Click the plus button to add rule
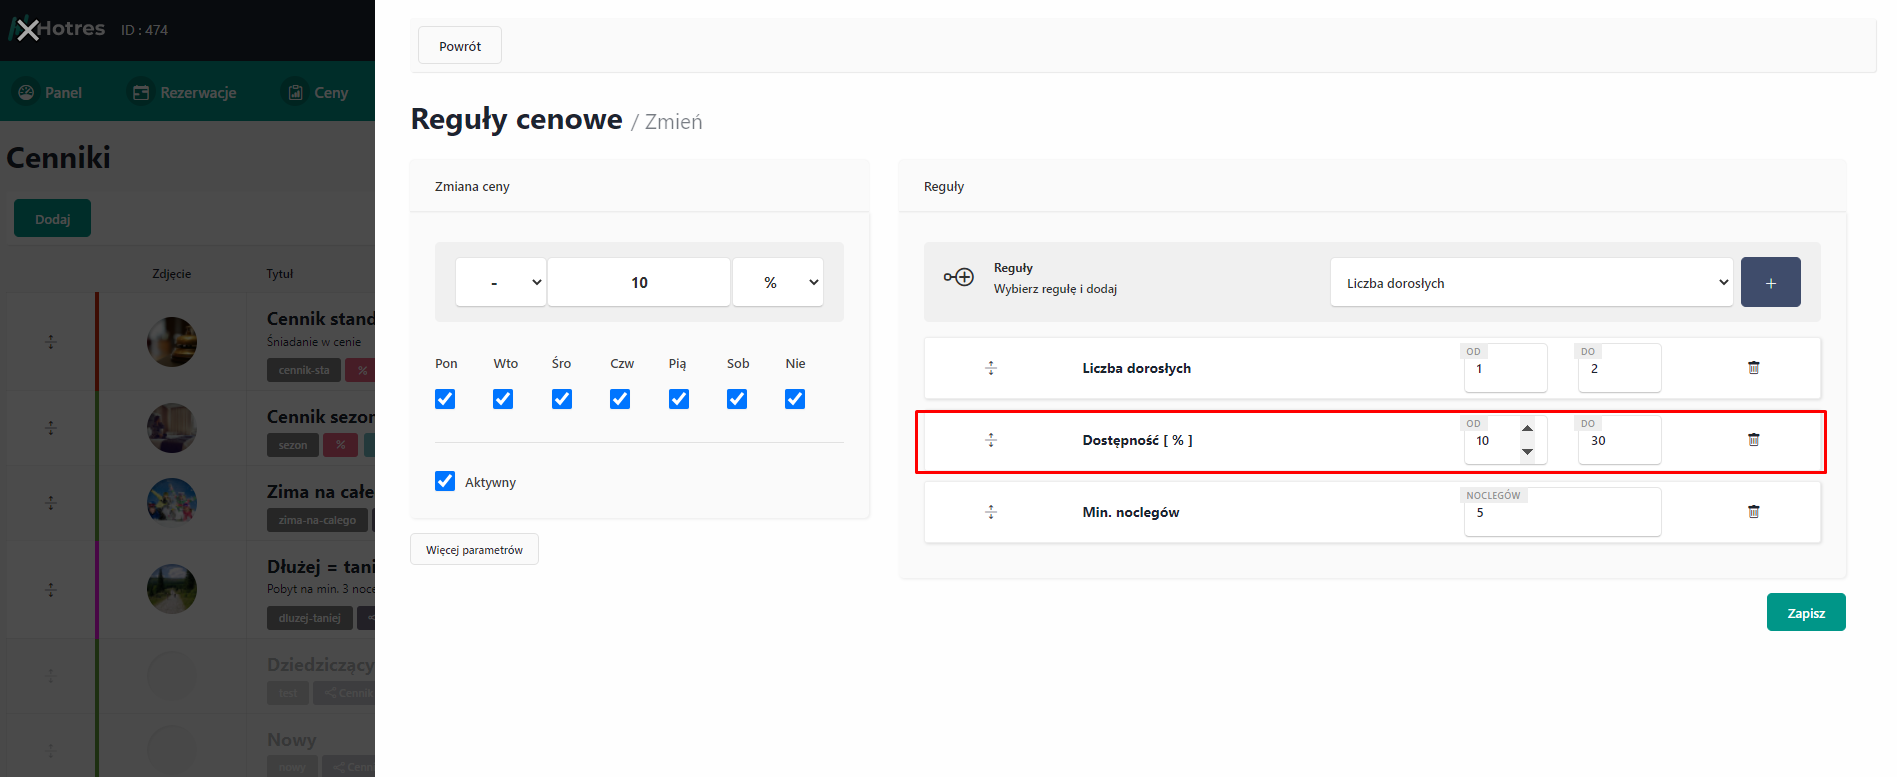1897x777 pixels. click(1770, 283)
